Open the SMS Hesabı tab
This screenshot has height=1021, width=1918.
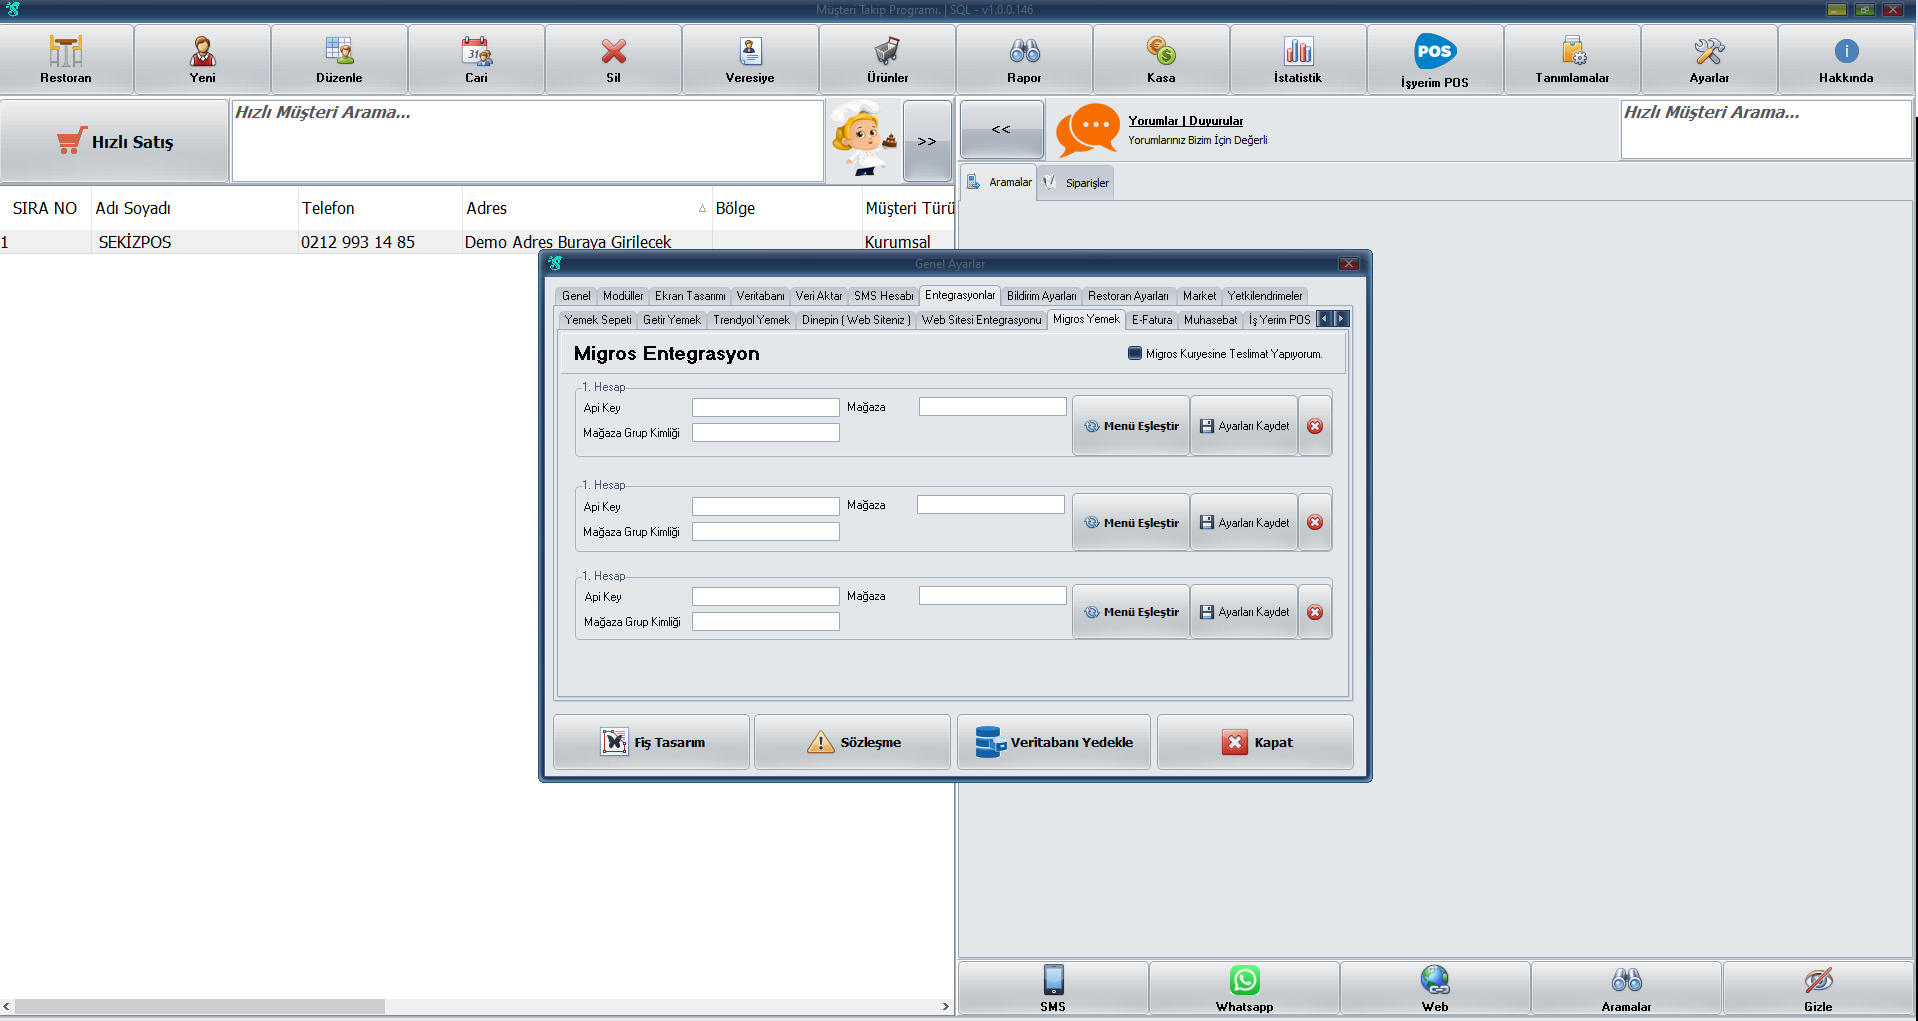click(883, 296)
